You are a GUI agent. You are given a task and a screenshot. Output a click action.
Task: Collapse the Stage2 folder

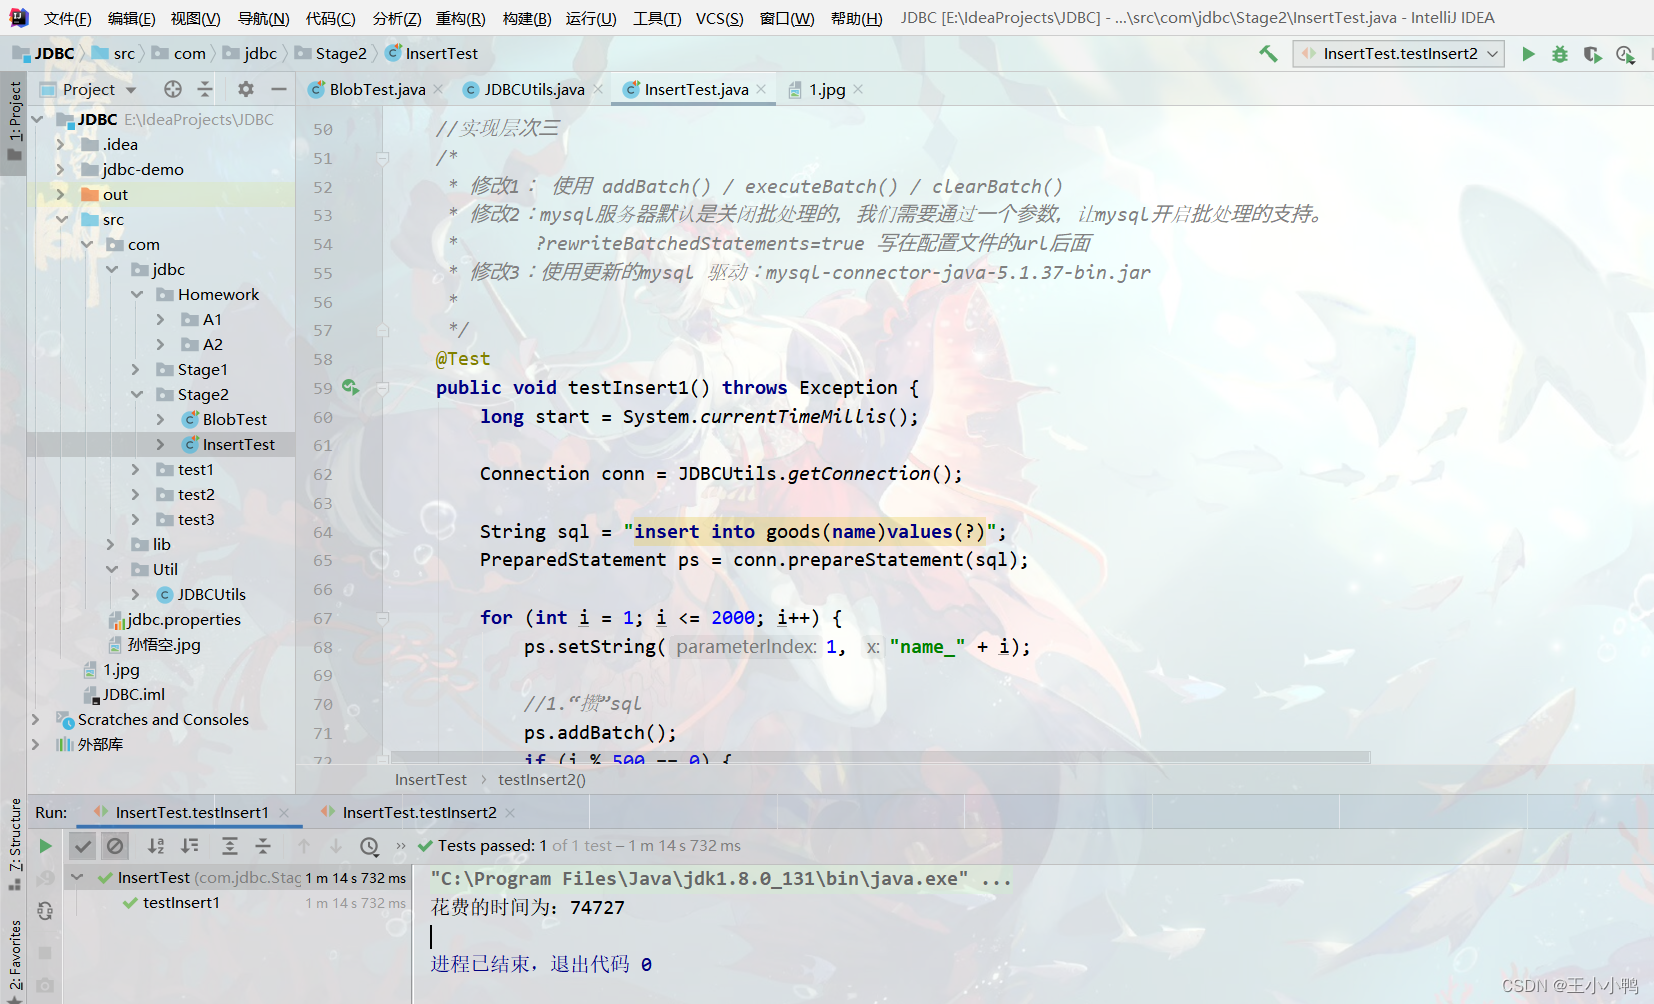coord(137,394)
